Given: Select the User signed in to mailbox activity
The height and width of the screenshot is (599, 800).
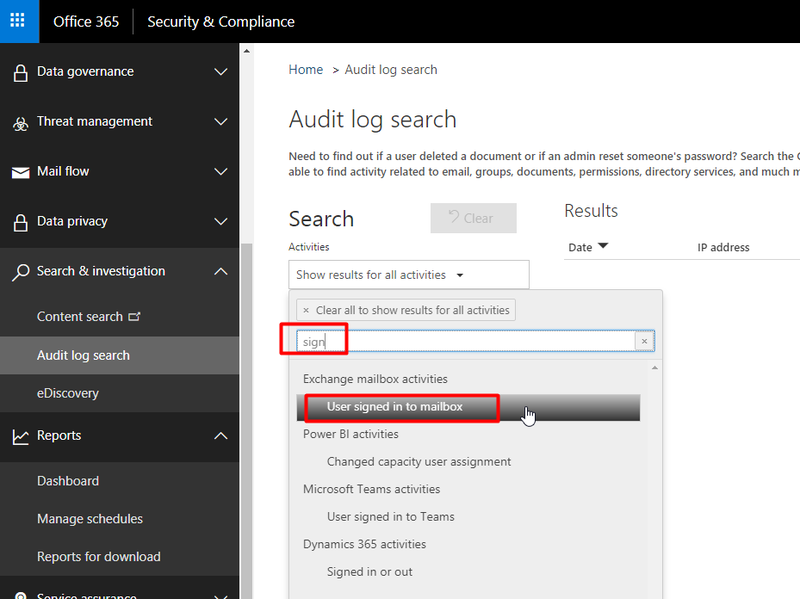Looking at the screenshot, I should pos(399,408).
